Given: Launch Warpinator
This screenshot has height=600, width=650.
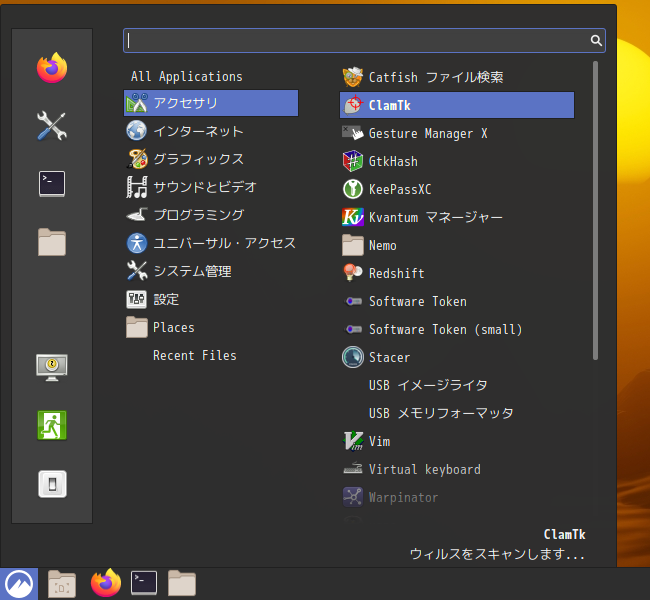Looking at the screenshot, I should click(457, 497).
